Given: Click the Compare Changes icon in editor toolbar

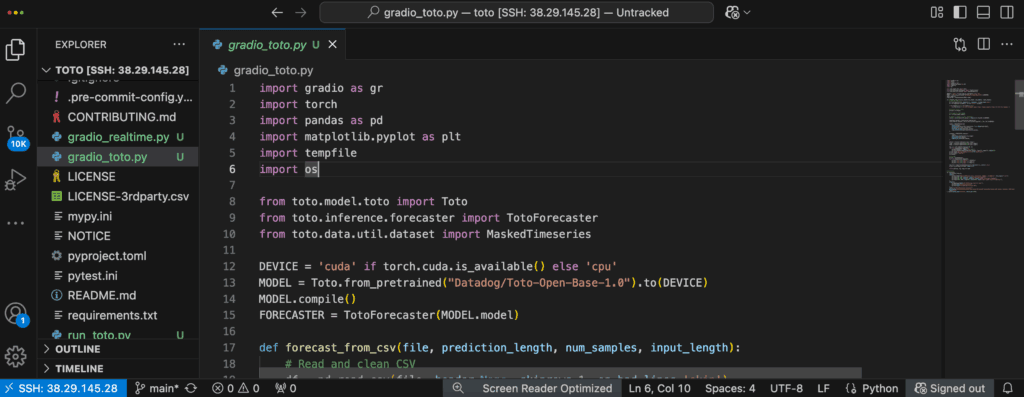Looking at the screenshot, I should (x=959, y=44).
